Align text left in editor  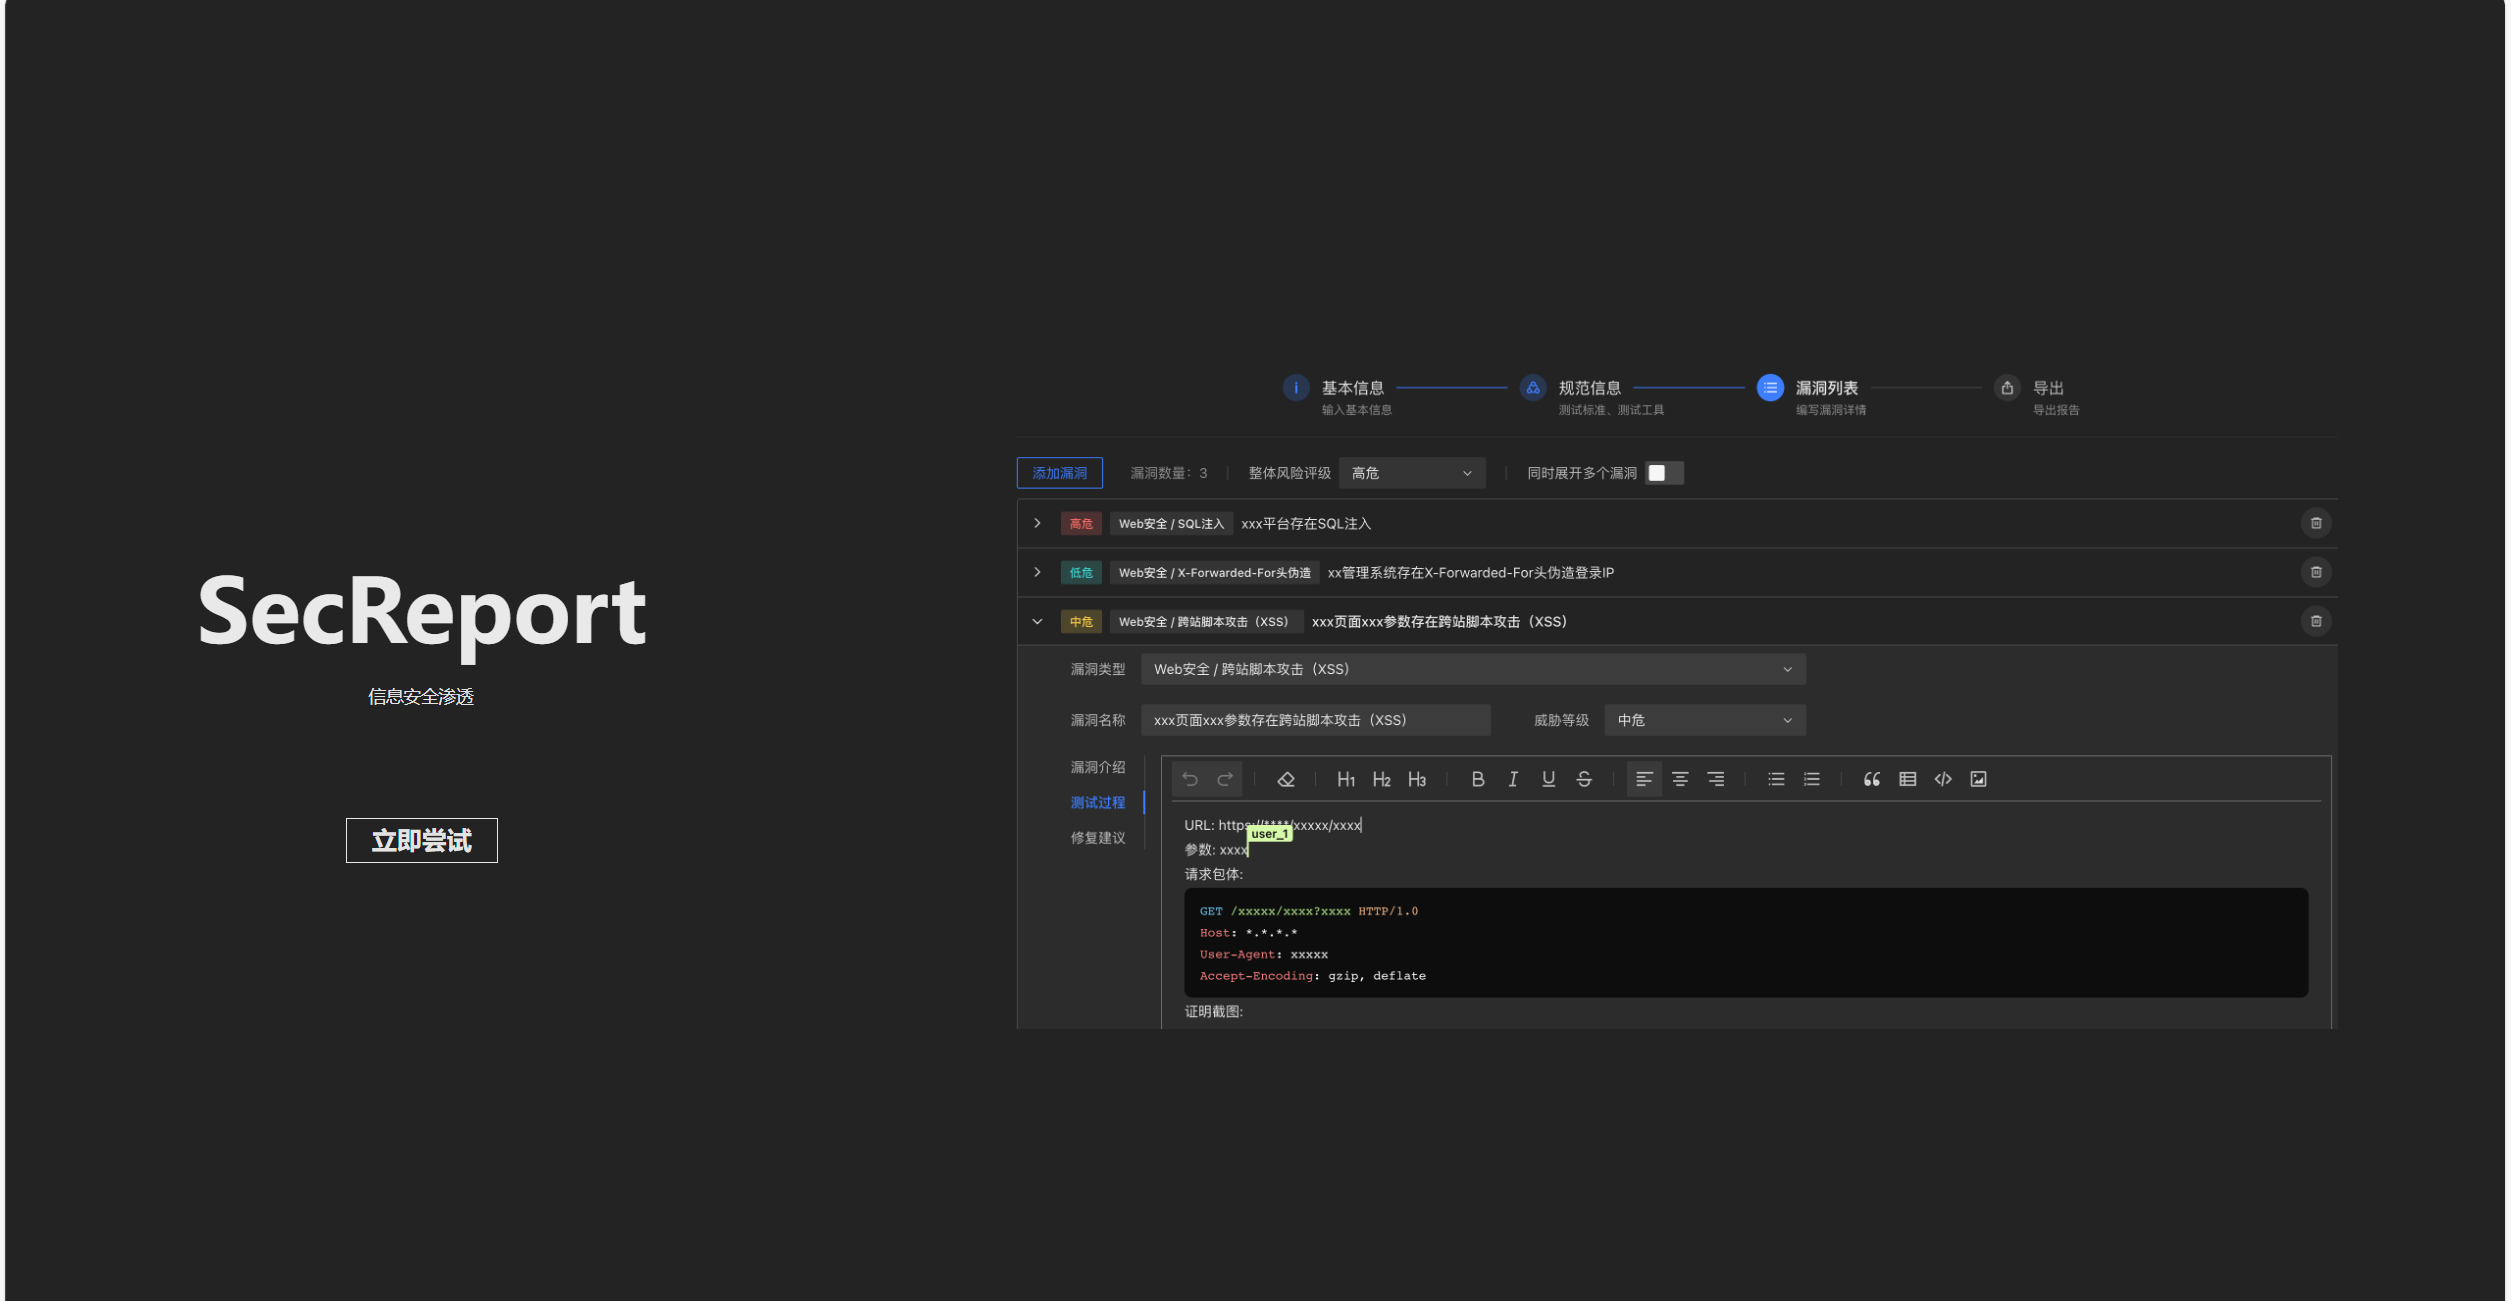[x=1644, y=779]
